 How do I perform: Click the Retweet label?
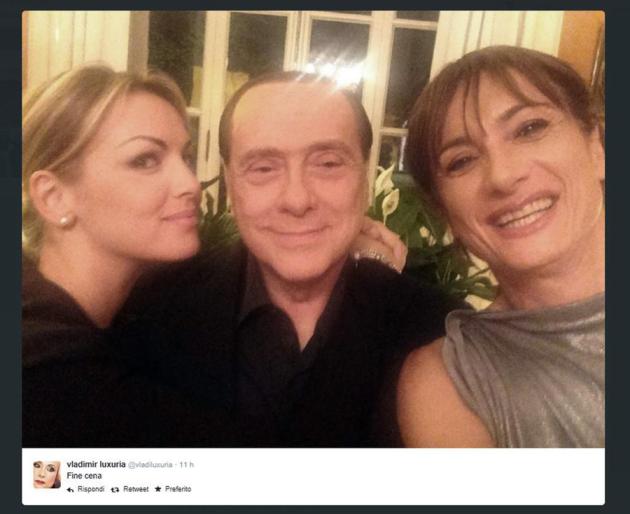coord(136,489)
